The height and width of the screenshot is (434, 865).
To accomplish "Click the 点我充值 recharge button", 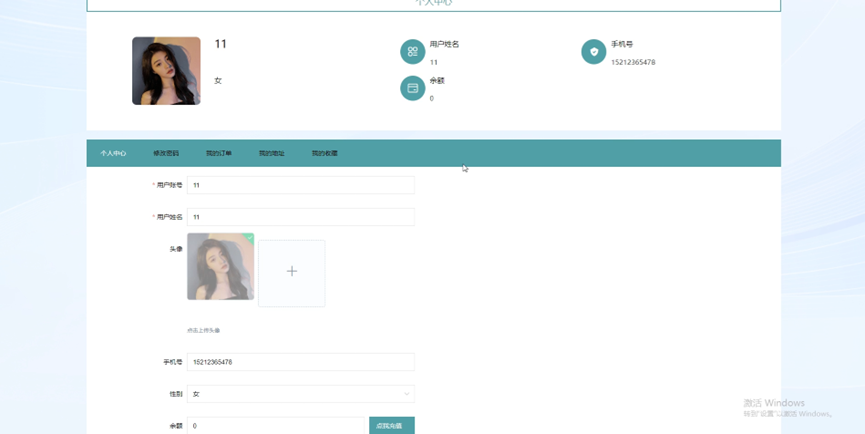I will click(x=392, y=426).
